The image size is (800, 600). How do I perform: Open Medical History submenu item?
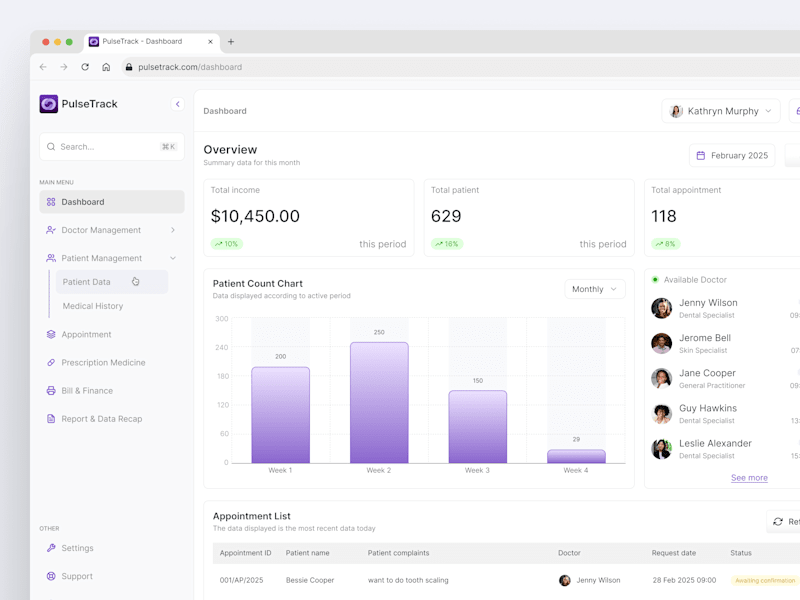(93, 306)
